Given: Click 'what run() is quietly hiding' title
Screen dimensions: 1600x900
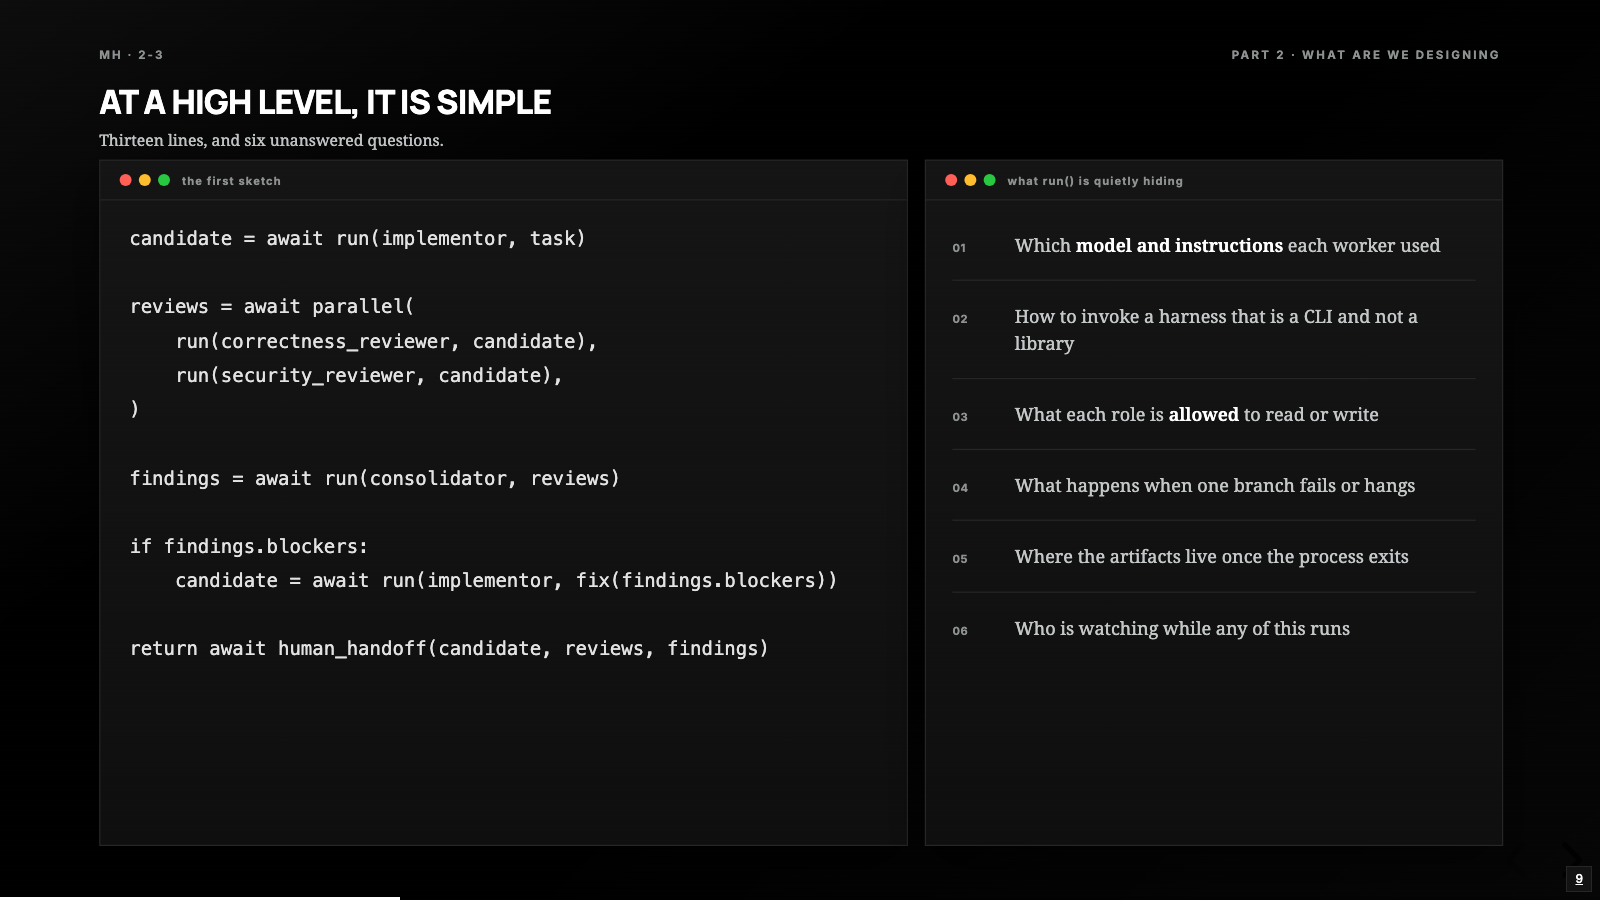Looking at the screenshot, I should [1095, 181].
